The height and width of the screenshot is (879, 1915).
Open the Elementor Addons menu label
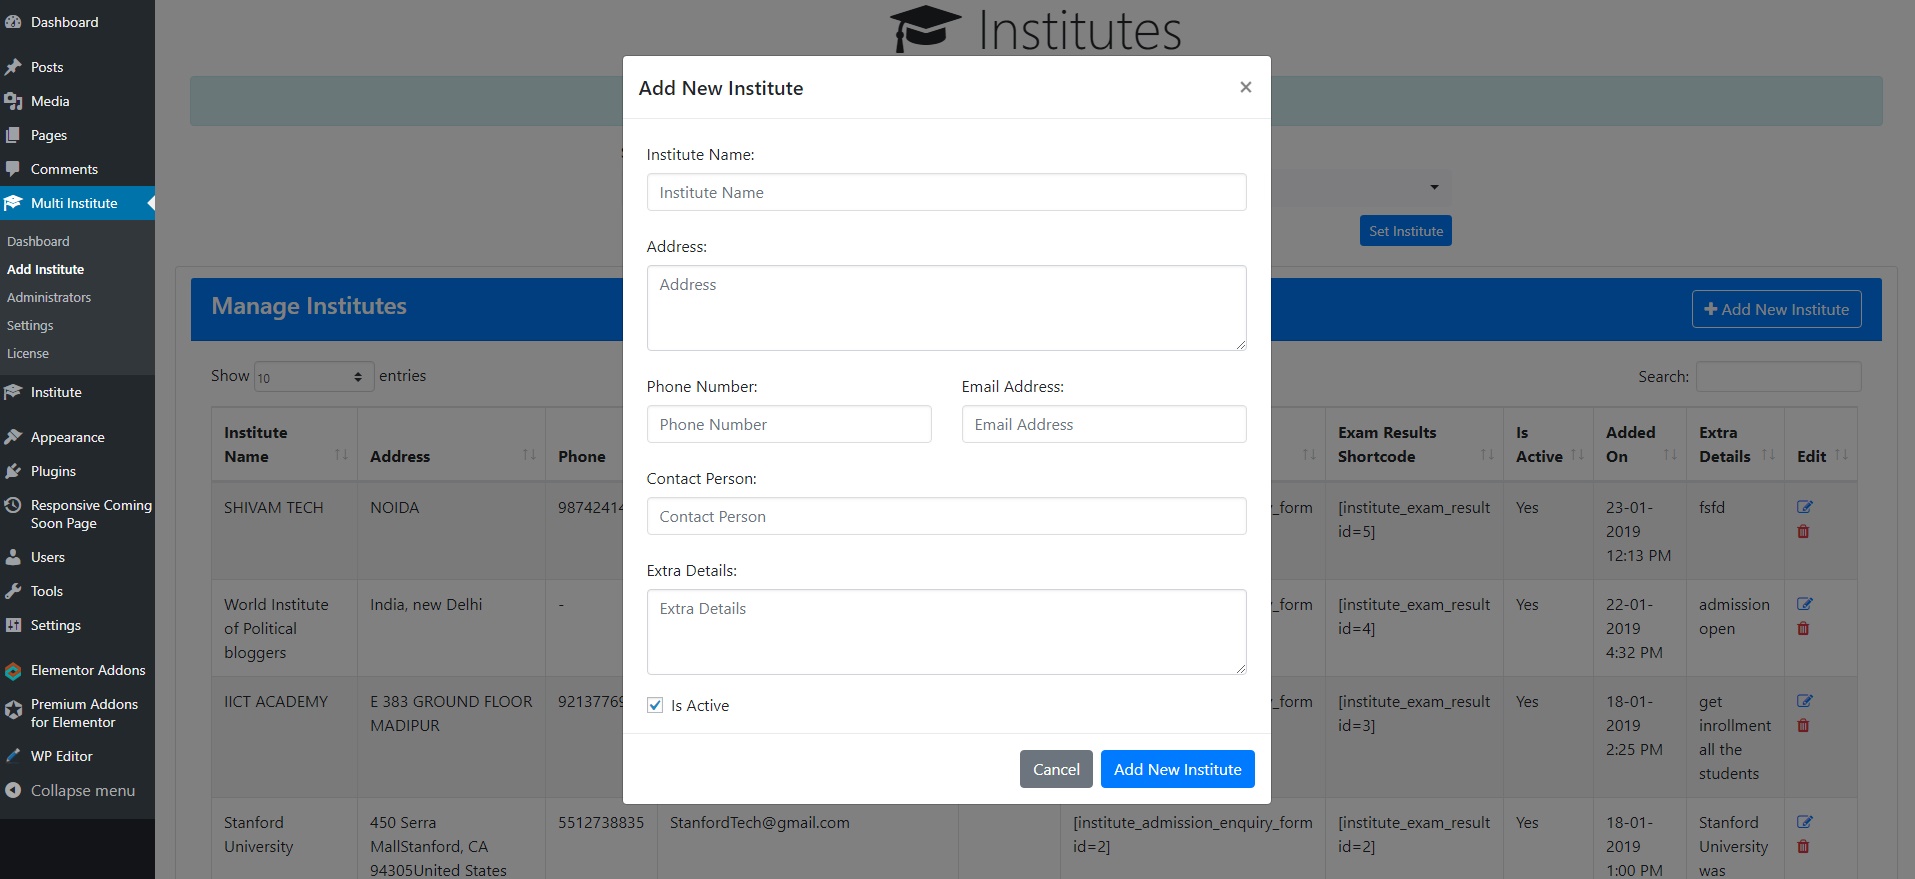(x=88, y=670)
